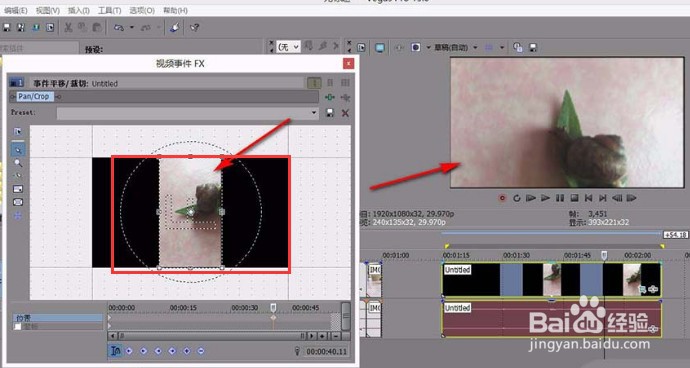This screenshot has width=690, height=368.
Task: Expand the Undo history dropdown arrow
Action: click(x=132, y=27)
